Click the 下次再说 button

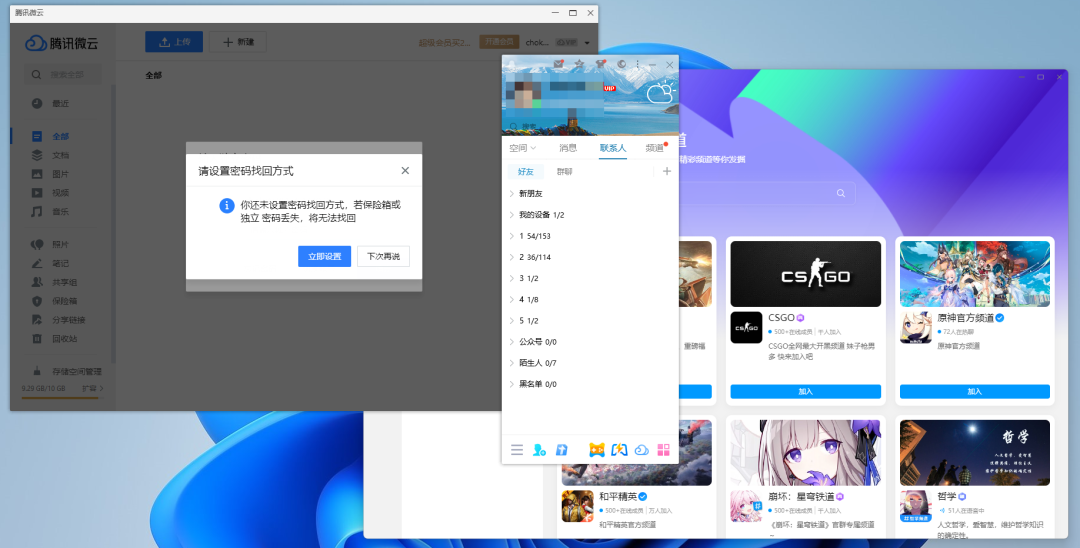[384, 256]
